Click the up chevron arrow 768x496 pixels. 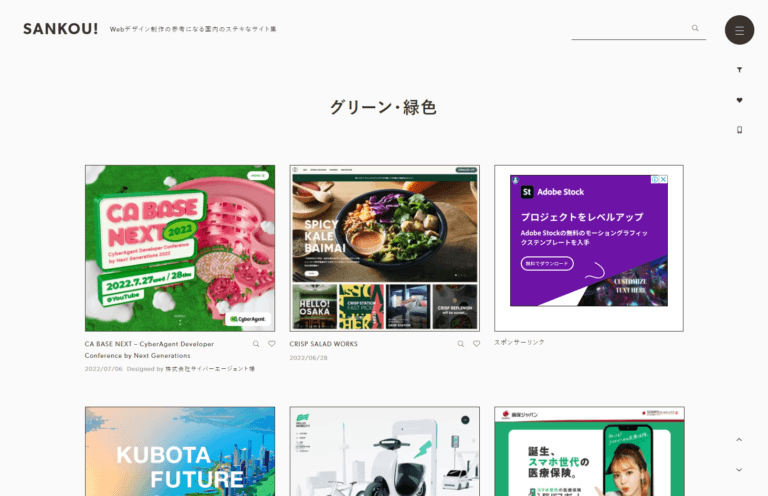click(739, 440)
